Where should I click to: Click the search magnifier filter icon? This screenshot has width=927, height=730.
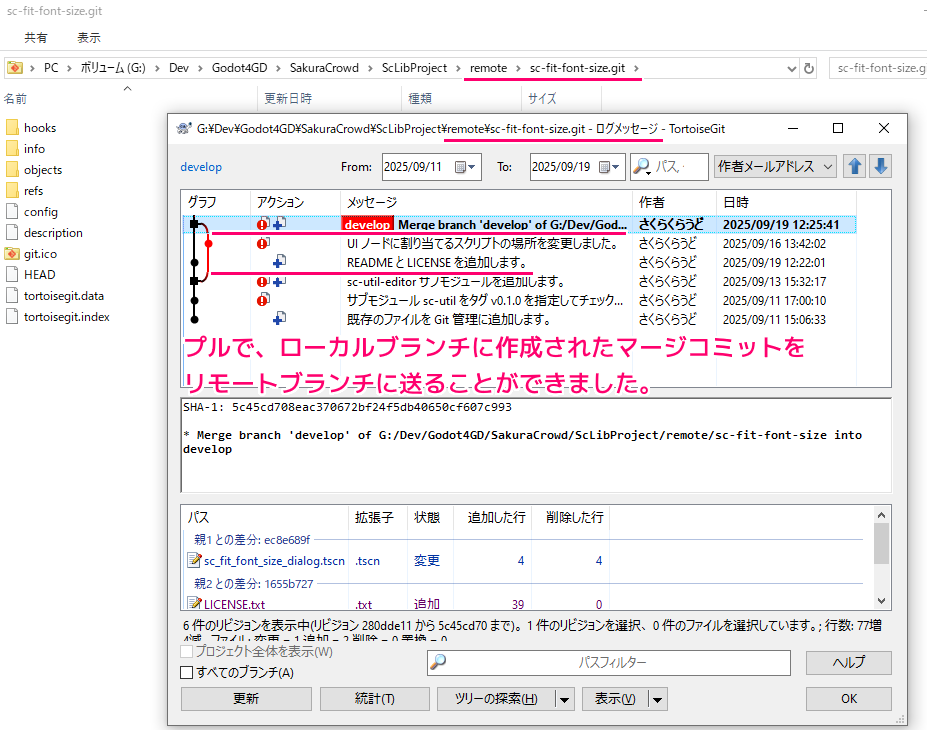(642, 166)
